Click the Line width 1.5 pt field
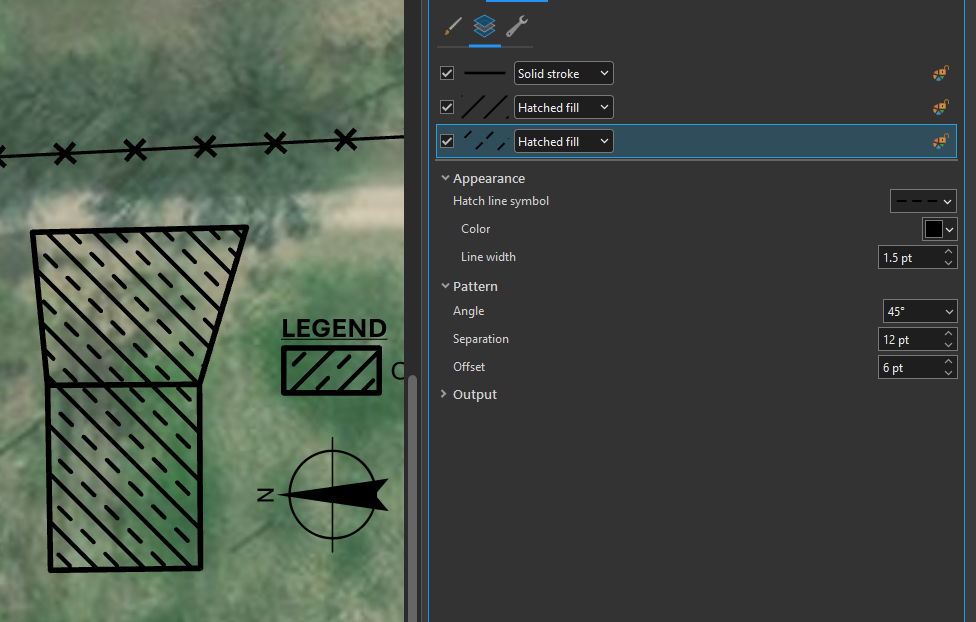Image resolution: width=976 pixels, height=622 pixels. pos(909,257)
